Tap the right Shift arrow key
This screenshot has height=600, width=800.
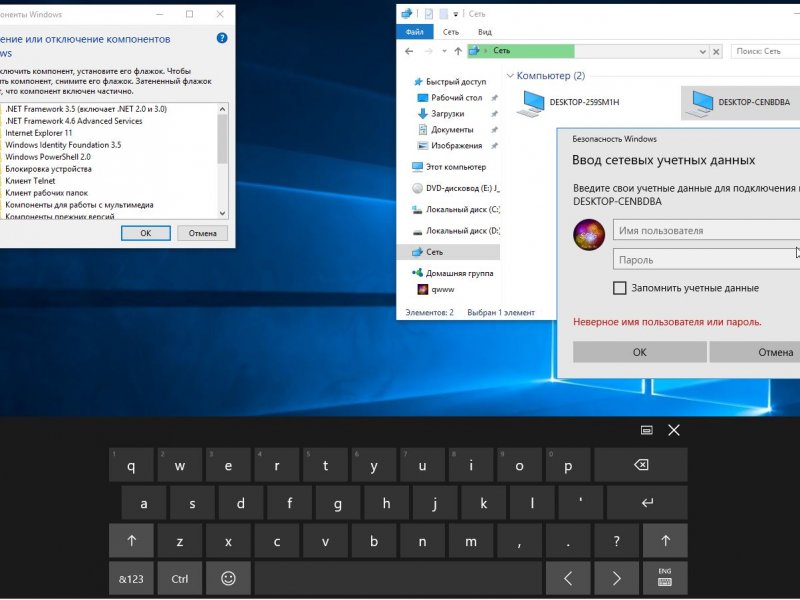665,541
